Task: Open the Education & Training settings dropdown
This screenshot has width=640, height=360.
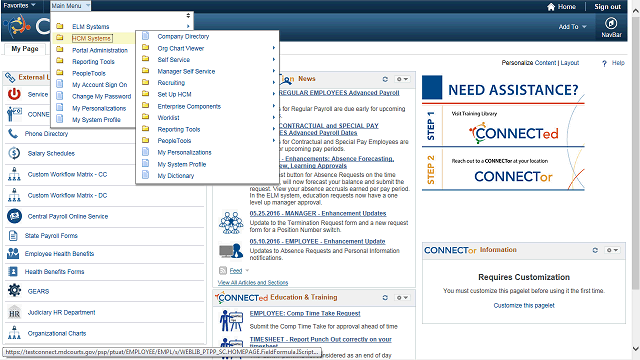Action: coord(402,298)
